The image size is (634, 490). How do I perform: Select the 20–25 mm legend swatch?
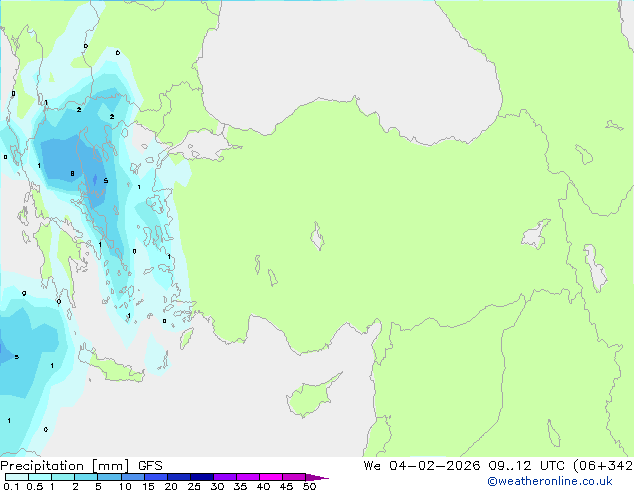click(x=178, y=477)
